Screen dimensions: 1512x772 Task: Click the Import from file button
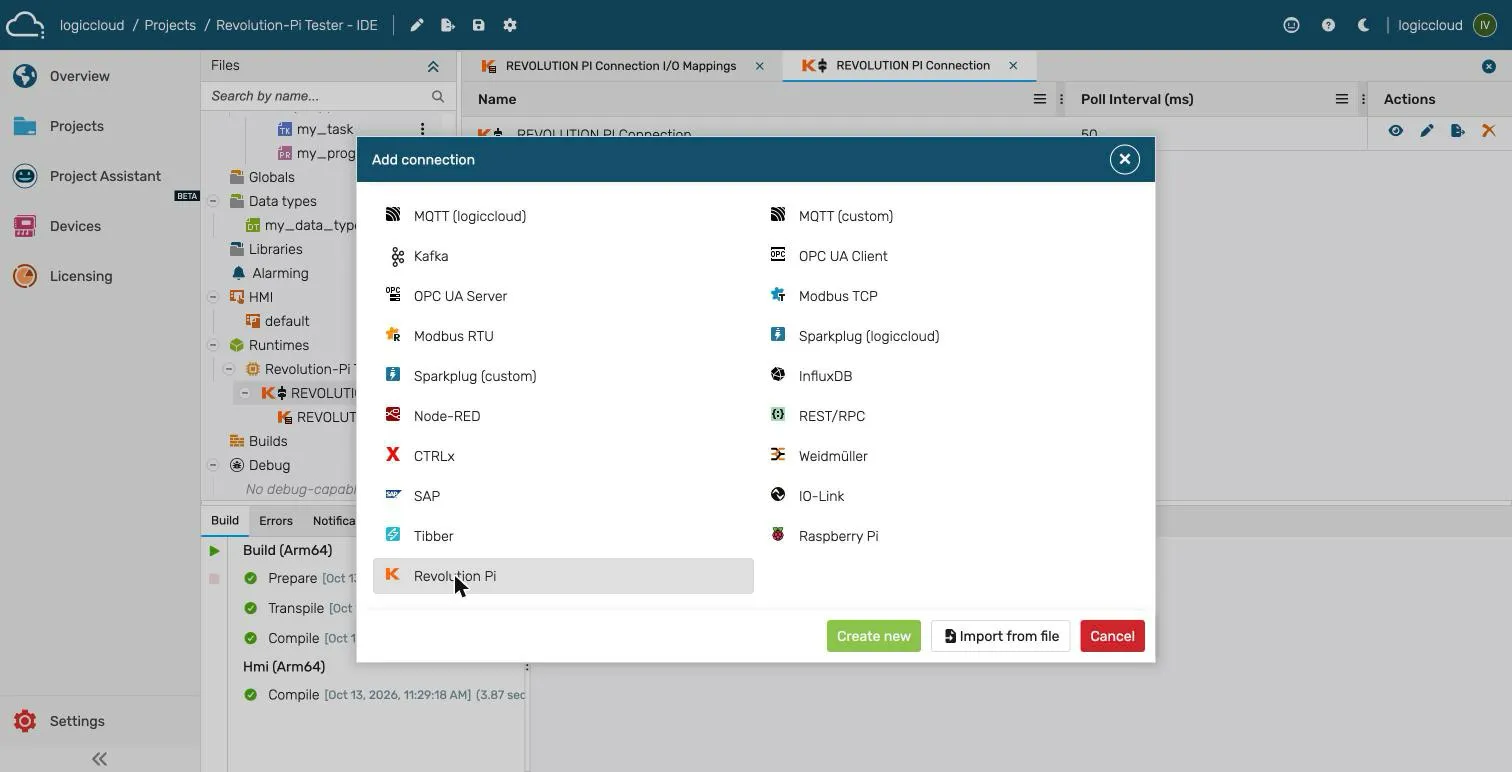coord(1001,636)
